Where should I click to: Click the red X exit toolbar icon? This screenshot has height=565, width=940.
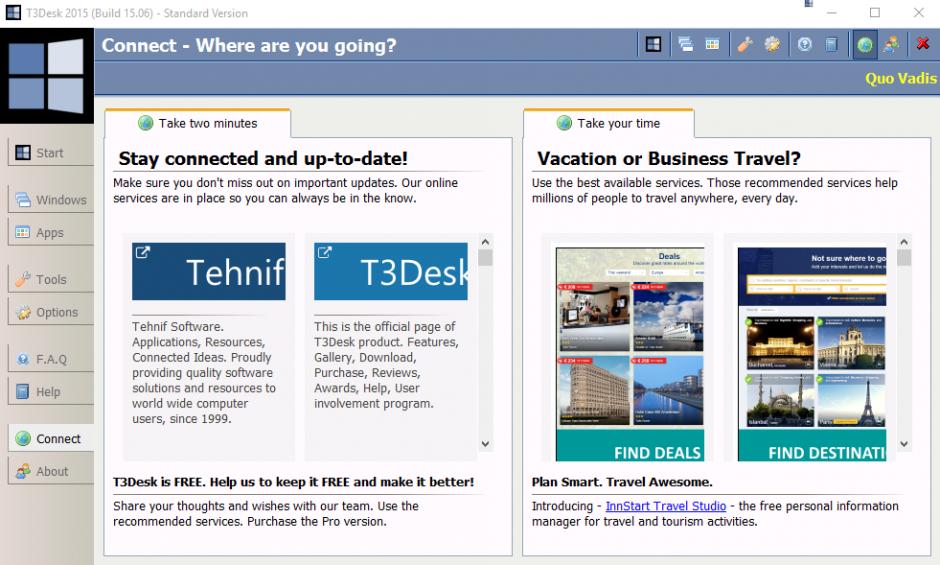tap(923, 44)
